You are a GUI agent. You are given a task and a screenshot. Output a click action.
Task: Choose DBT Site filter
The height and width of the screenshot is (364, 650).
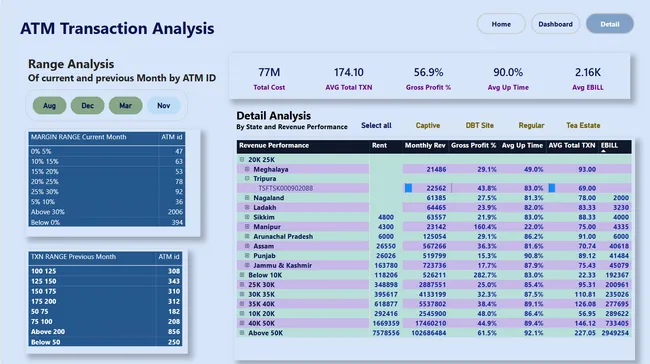point(480,125)
